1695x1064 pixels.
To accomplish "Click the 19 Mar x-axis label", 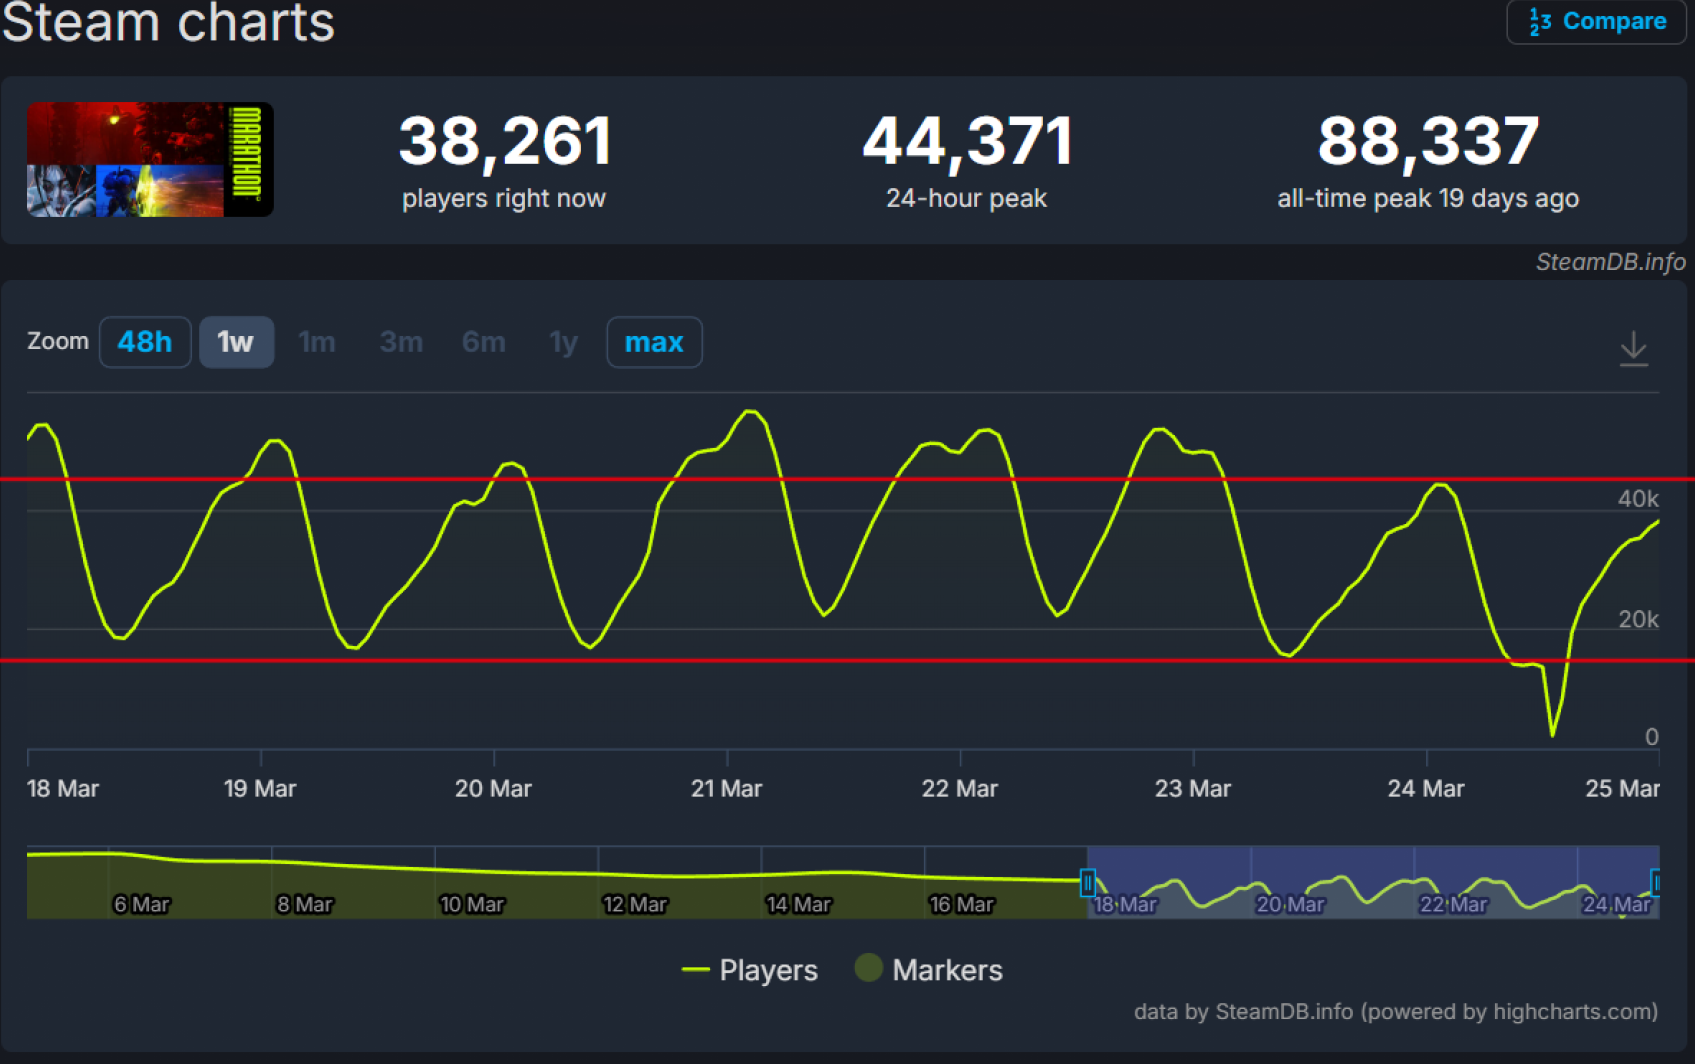I will pos(260,789).
